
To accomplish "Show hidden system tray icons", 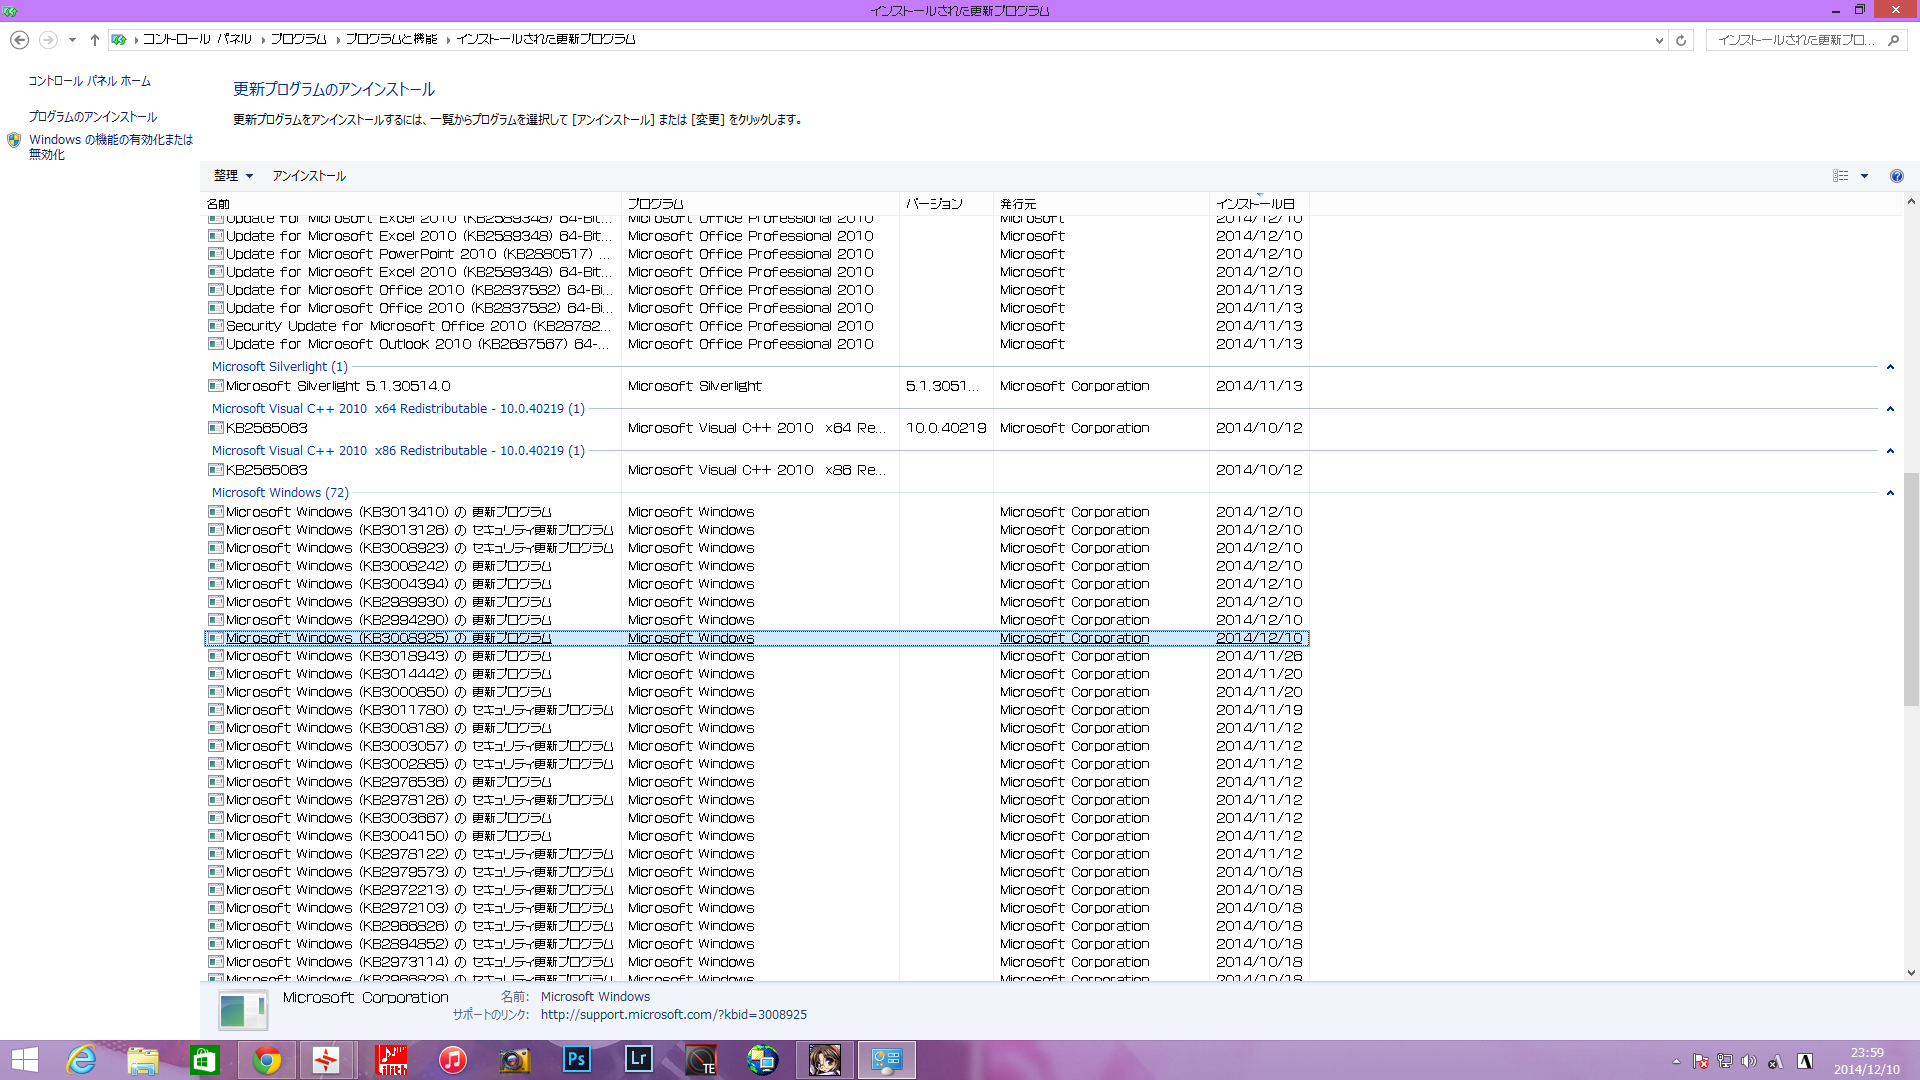I will click(x=1677, y=1061).
